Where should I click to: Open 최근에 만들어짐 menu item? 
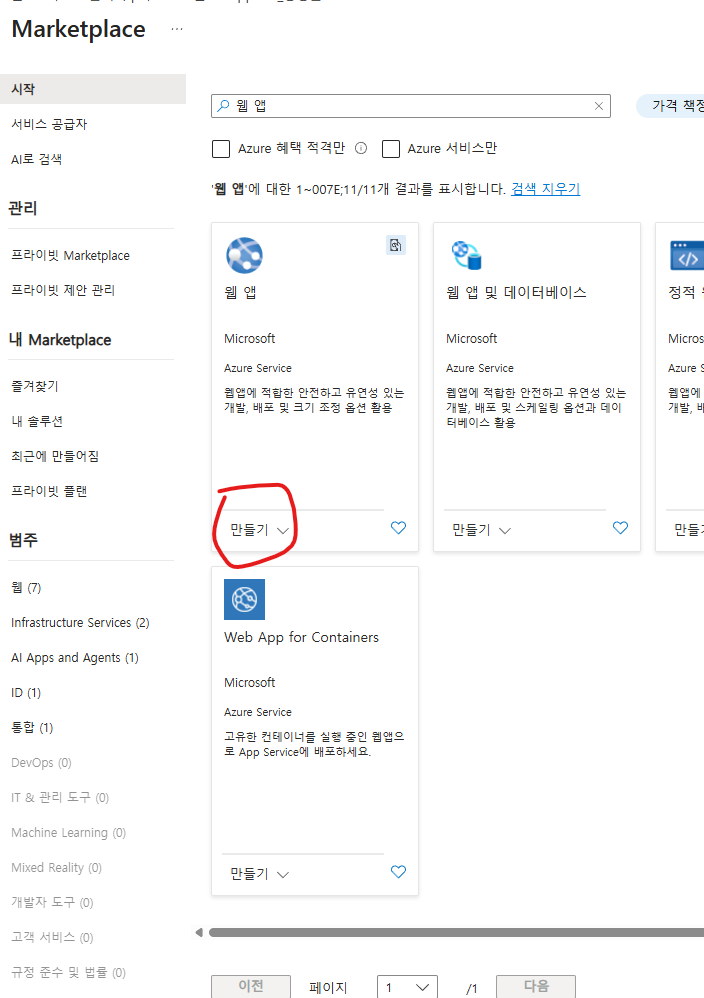(55, 456)
